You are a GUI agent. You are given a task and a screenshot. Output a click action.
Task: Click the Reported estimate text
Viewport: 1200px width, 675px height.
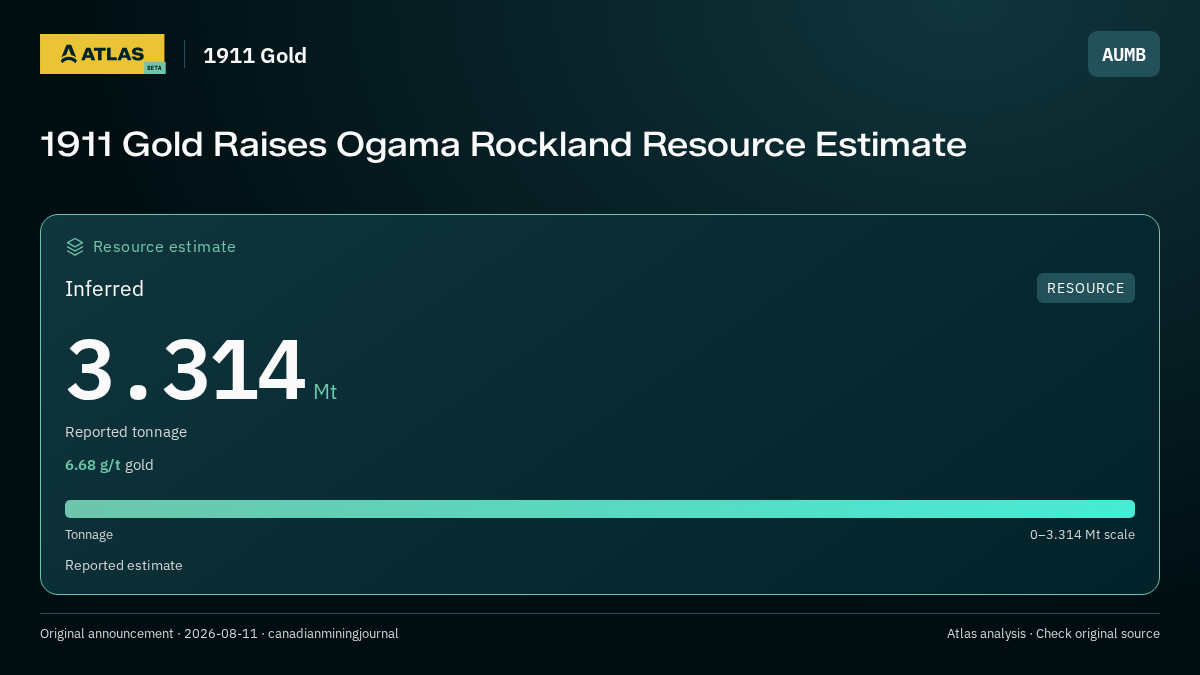[124, 565]
